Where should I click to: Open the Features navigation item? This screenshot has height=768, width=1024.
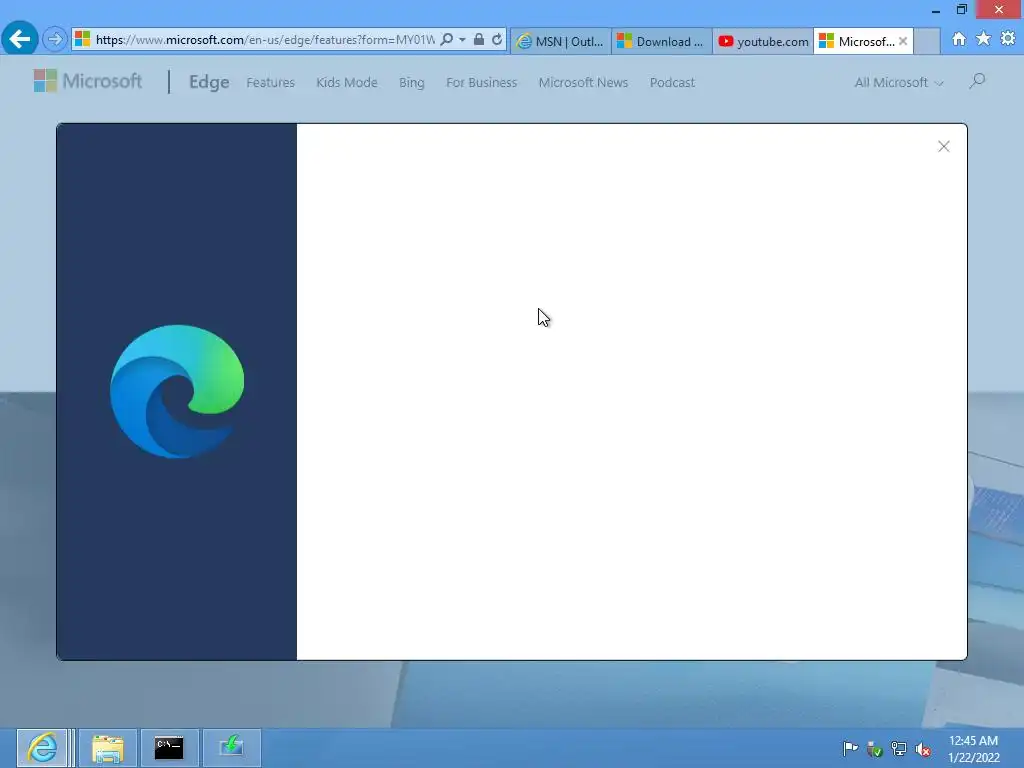pyautogui.click(x=270, y=82)
